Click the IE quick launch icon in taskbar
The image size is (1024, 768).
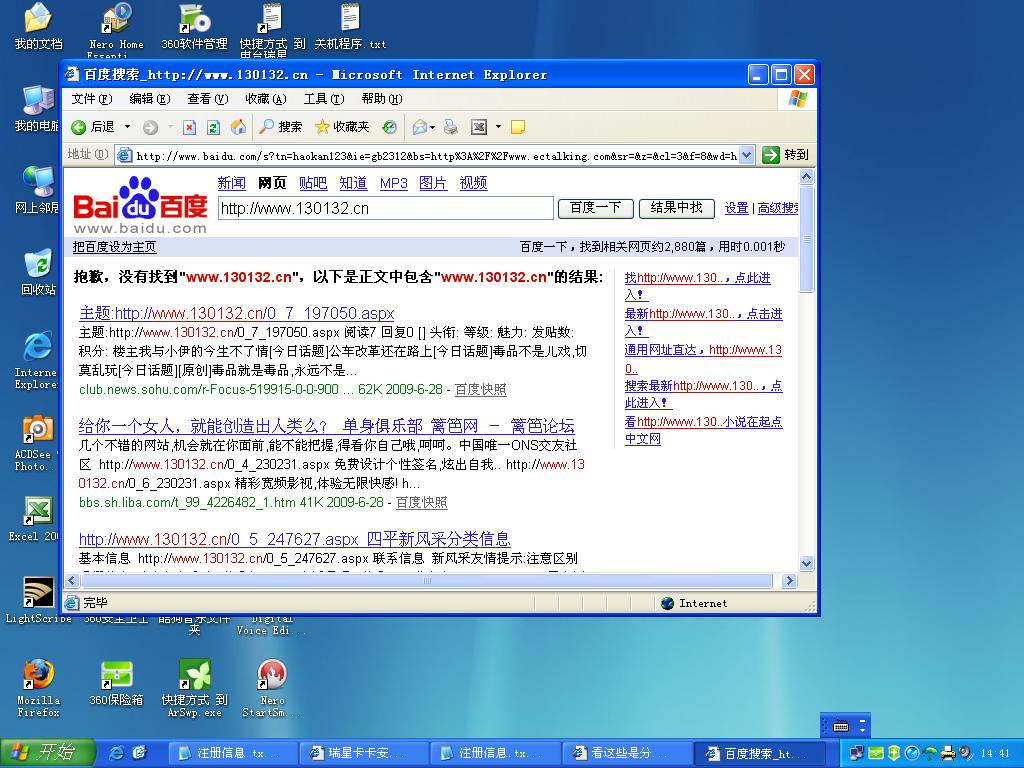[x=117, y=753]
